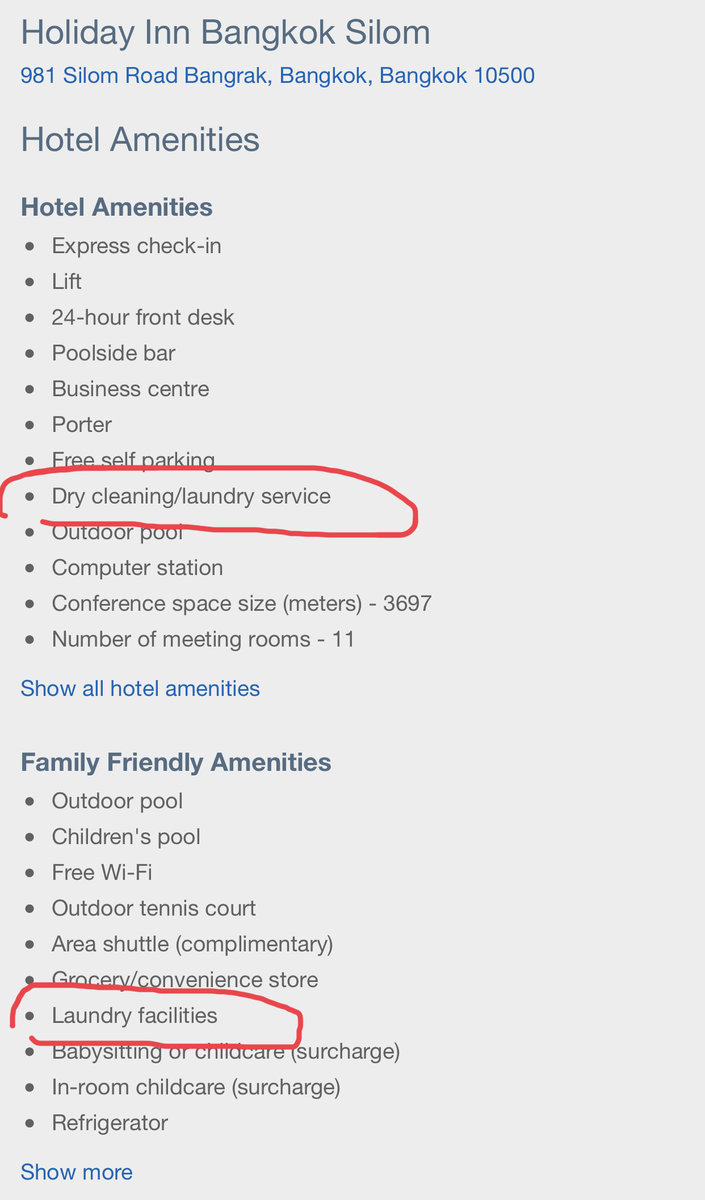
Task: Click Area shuttle (complimentary) item
Action: (x=193, y=944)
